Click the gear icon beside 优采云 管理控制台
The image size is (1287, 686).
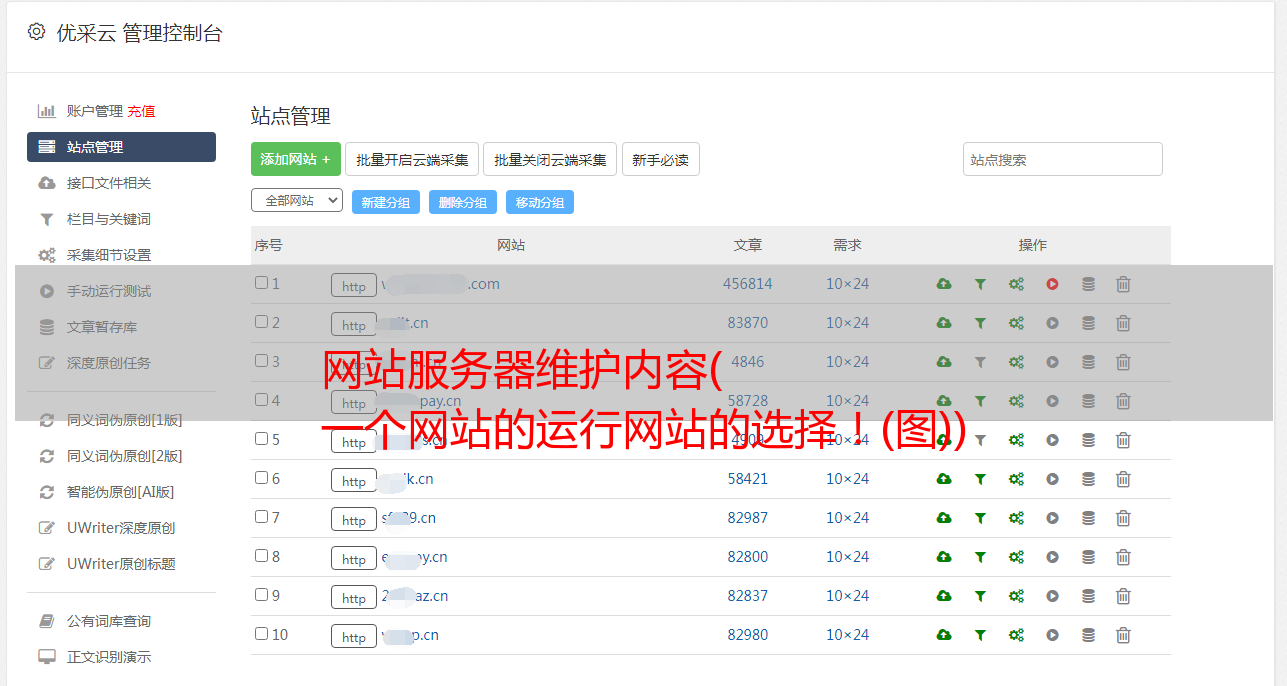[37, 32]
